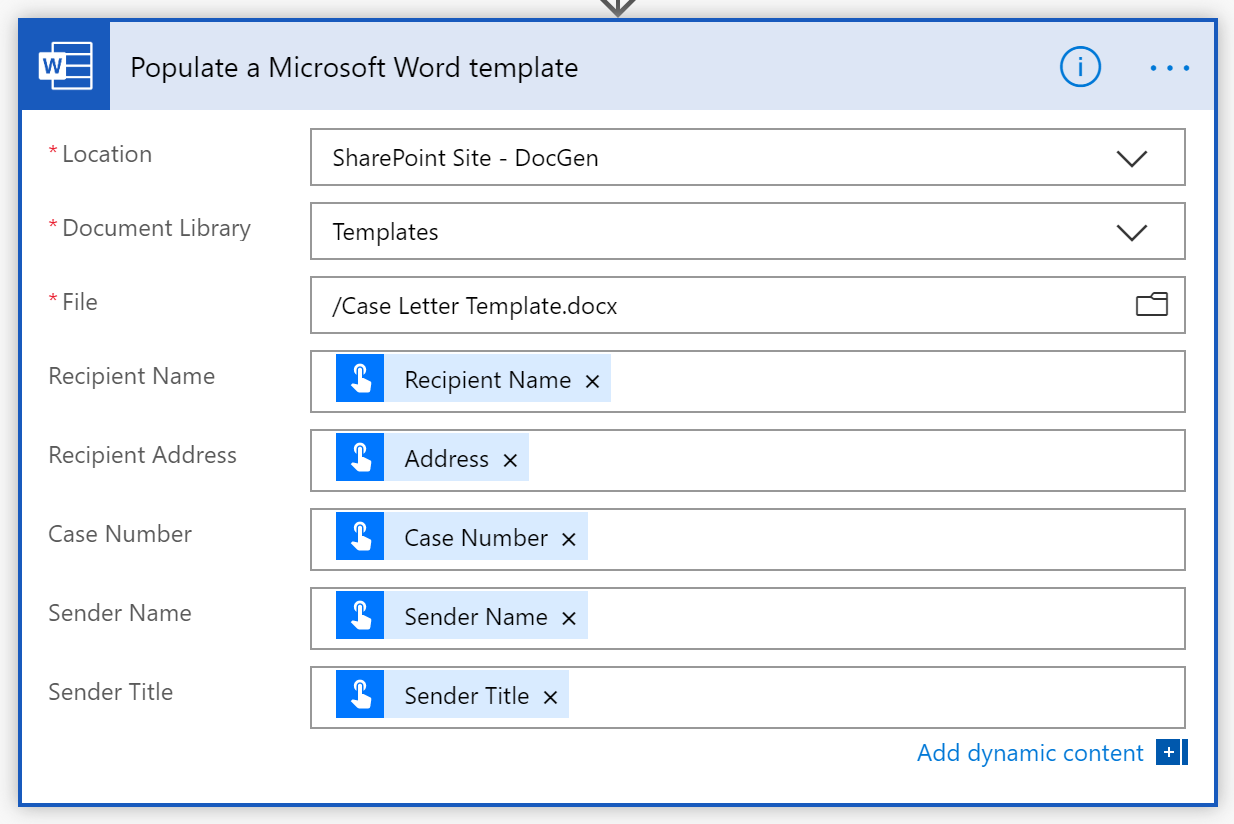Expand the Location dropdown
This screenshot has width=1234, height=824.
pos(1131,158)
